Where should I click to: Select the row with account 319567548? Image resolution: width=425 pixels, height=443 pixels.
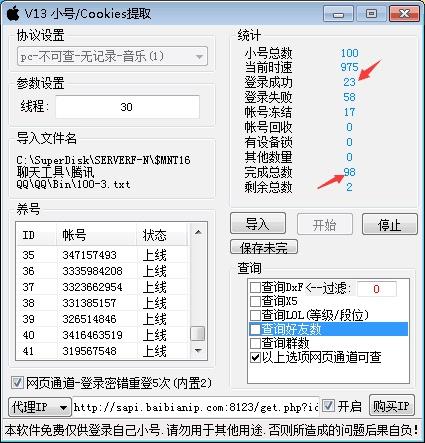[x=103, y=351]
